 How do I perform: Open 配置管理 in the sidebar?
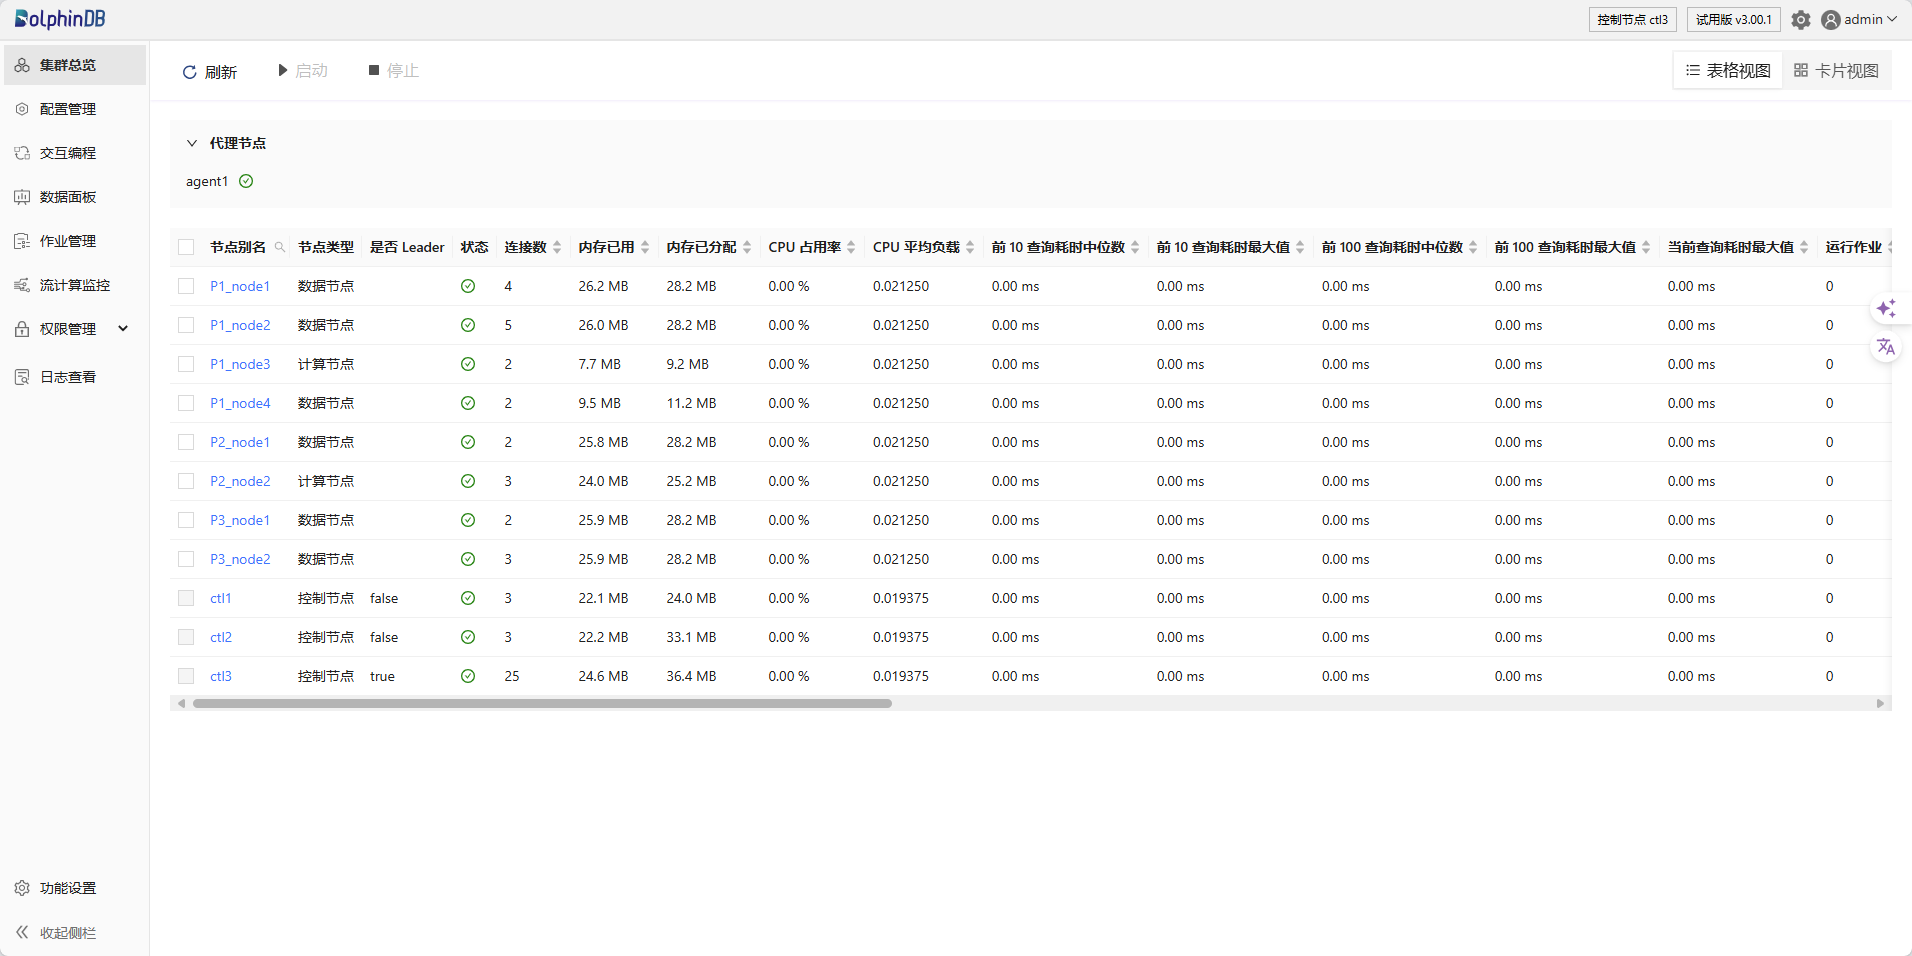(x=68, y=109)
